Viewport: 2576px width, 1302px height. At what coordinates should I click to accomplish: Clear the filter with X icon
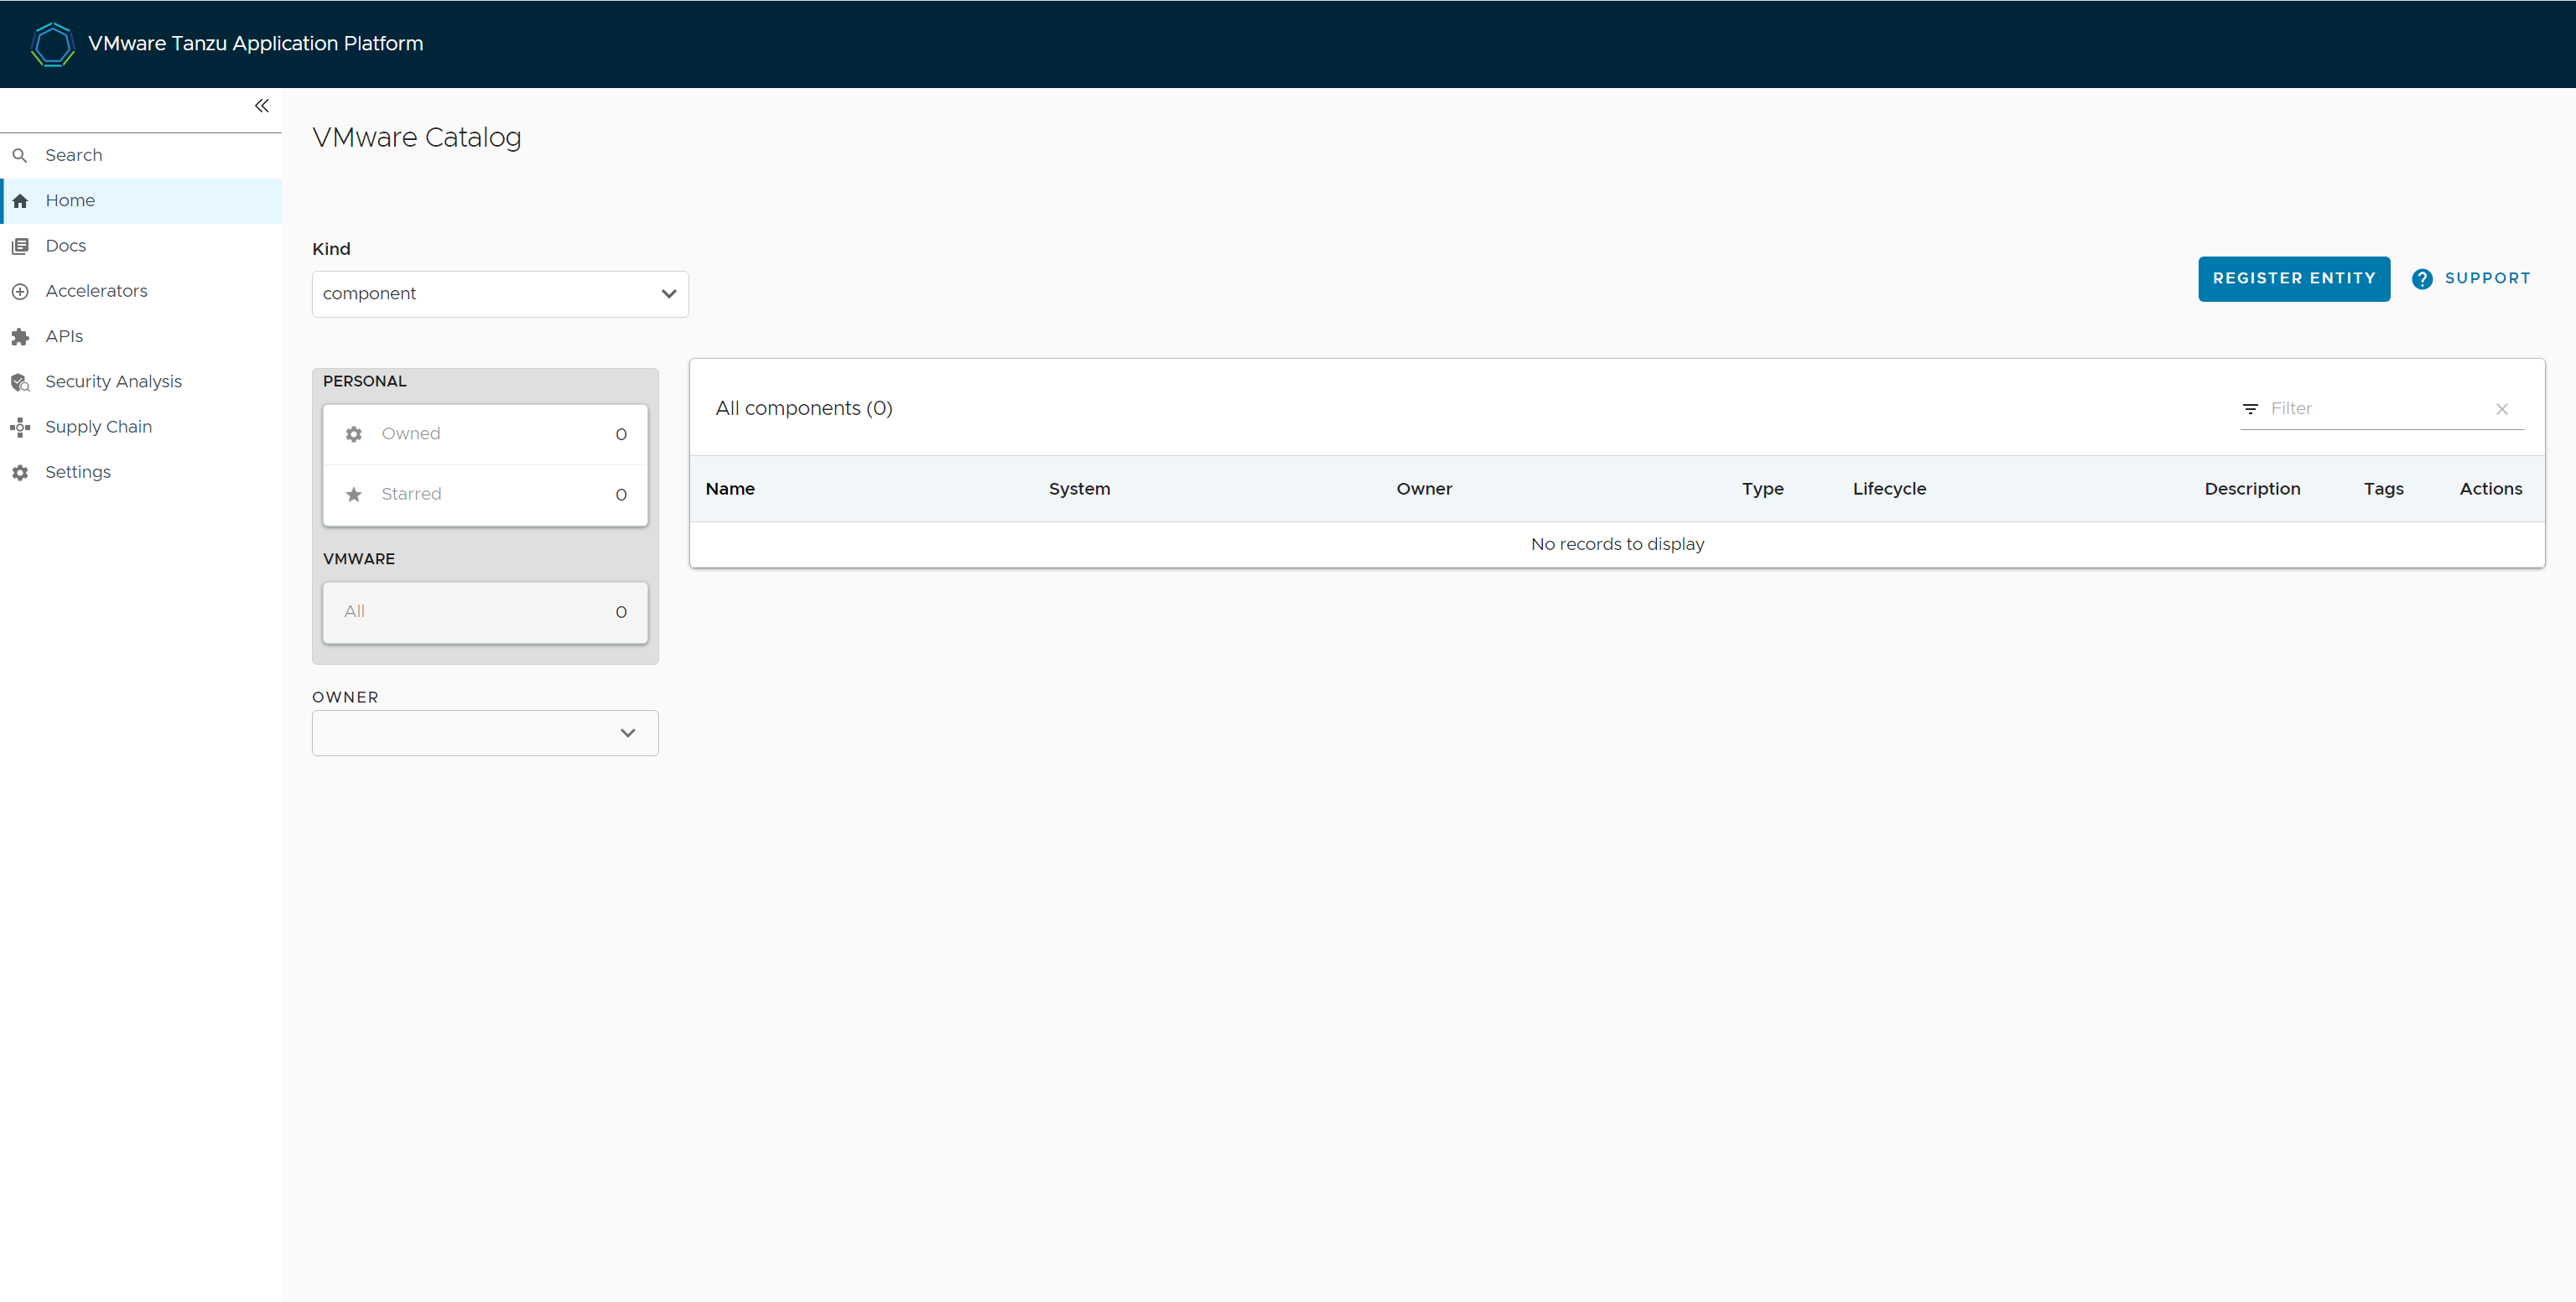tap(2502, 409)
